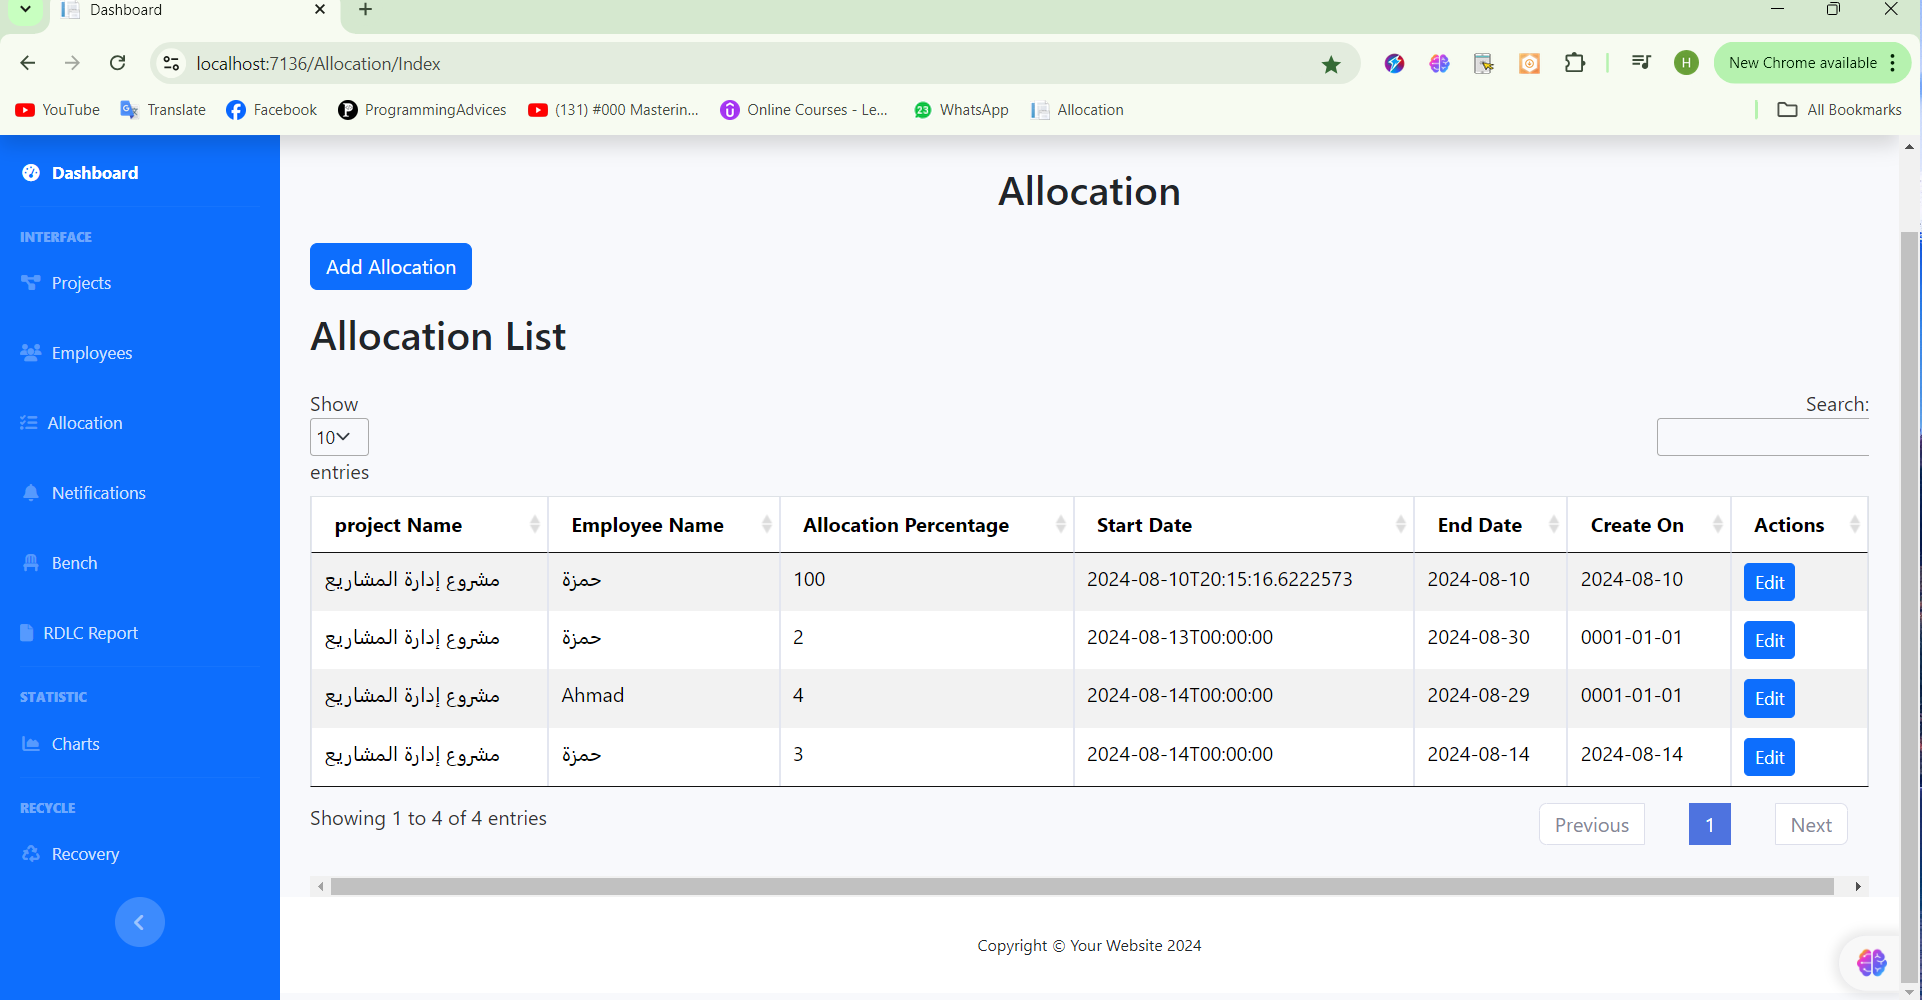Open the Charts icon in sidebar
This screenshot has height=1000, width=1922.
(x=31, y=744)
